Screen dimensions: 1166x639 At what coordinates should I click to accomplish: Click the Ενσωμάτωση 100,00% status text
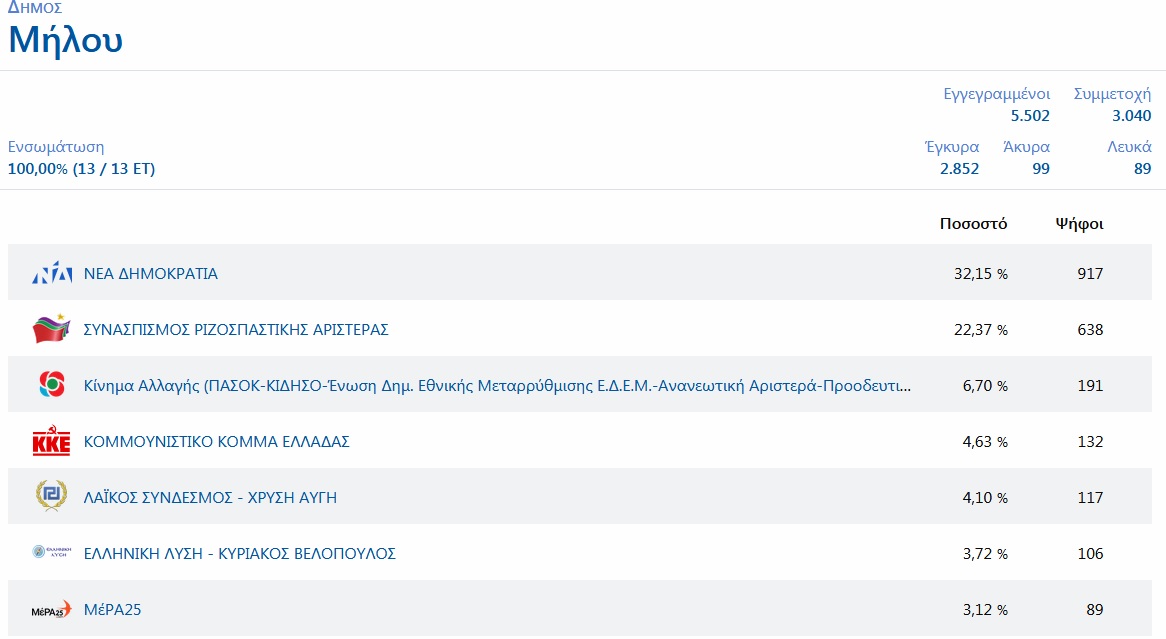pos(81,169)
